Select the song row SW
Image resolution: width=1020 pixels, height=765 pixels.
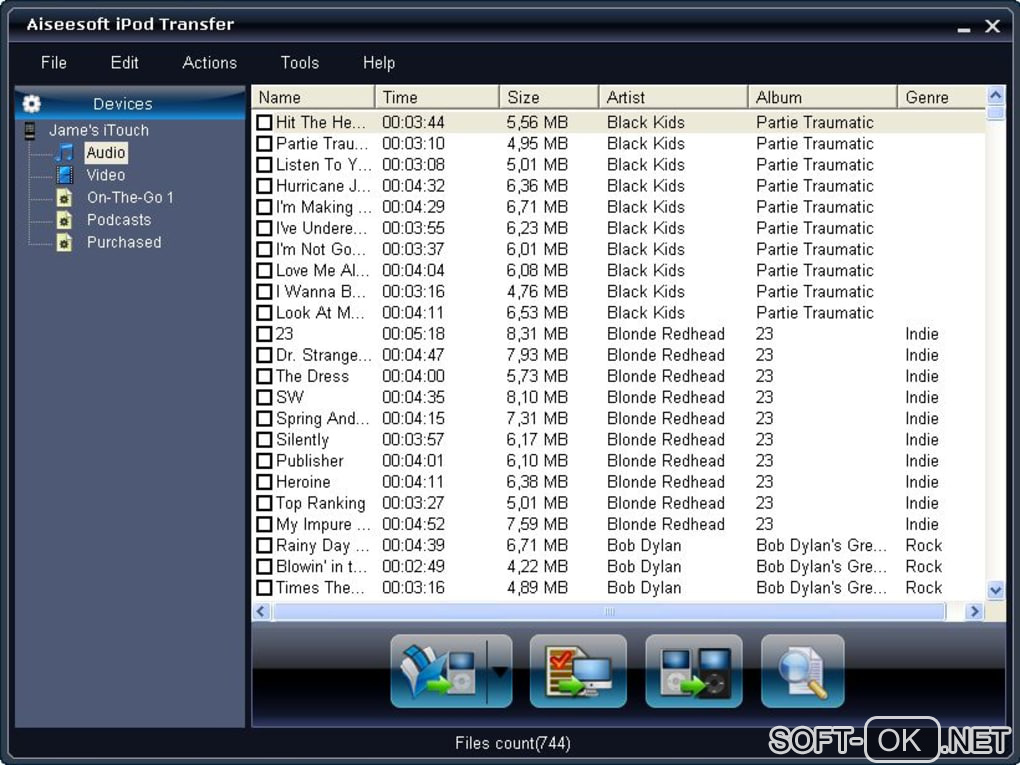618,397
